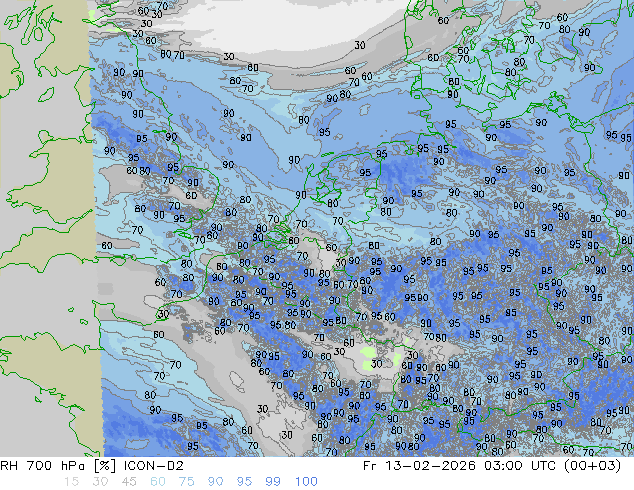Click legend value 99
This screenshot has width=634, height=490.
point(273,482)
